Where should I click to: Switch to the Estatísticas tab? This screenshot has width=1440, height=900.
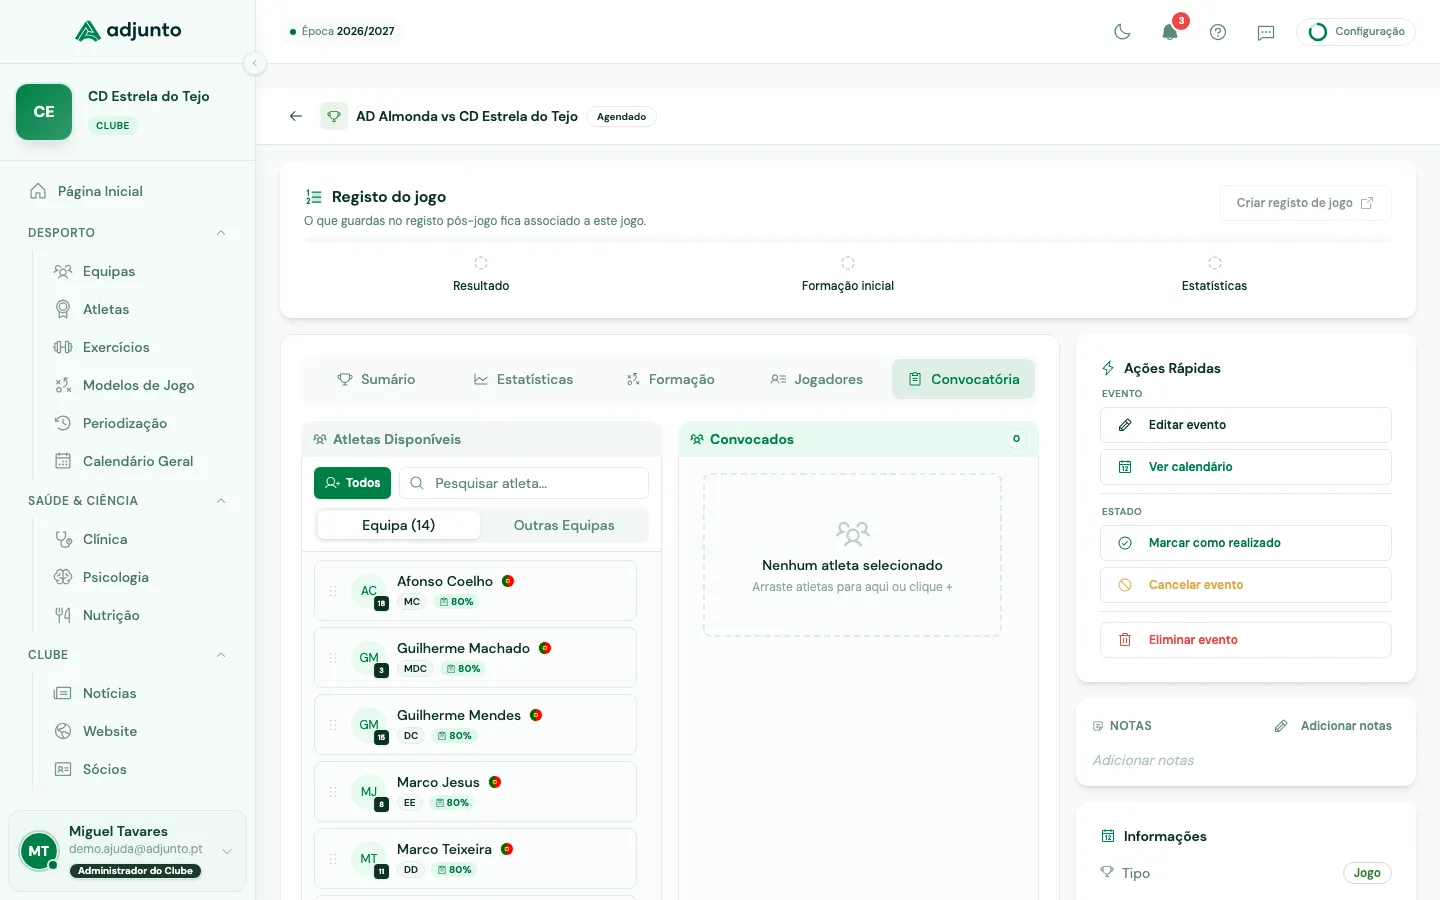coord(523,379)
